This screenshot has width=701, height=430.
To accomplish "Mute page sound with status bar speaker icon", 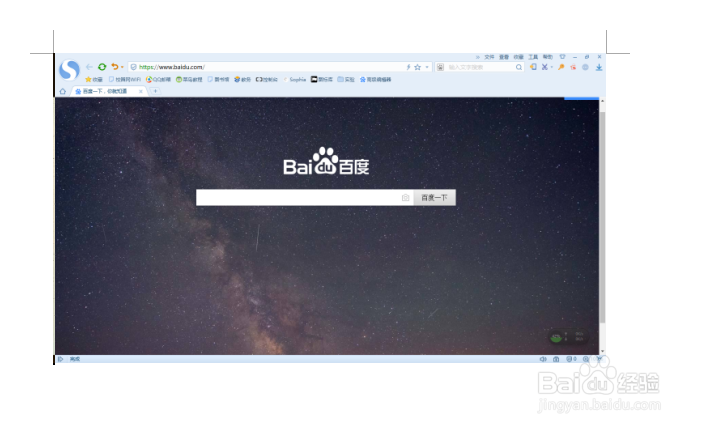I will (x=543, y=359).
